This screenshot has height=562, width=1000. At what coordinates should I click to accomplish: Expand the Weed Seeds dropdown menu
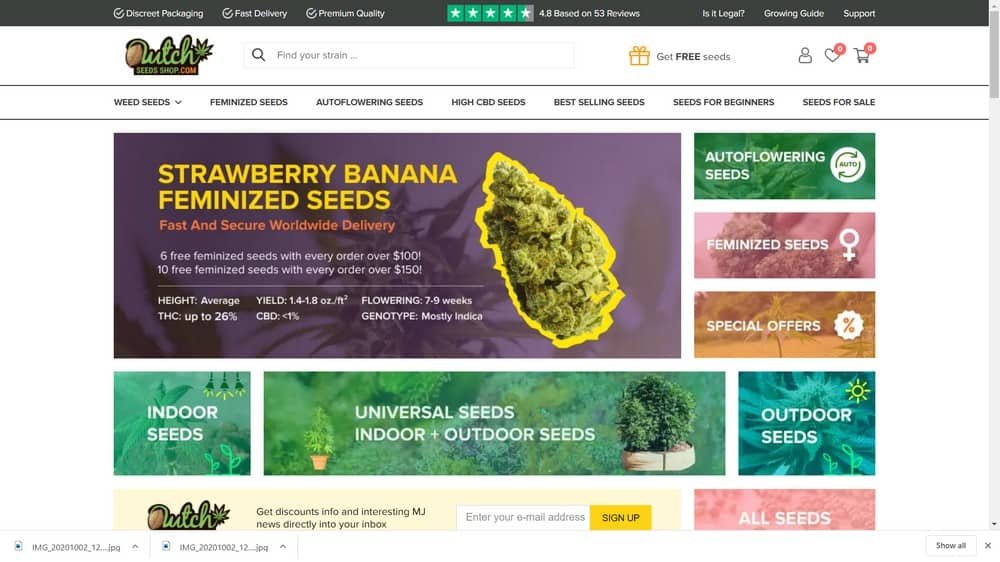[147, 102]
